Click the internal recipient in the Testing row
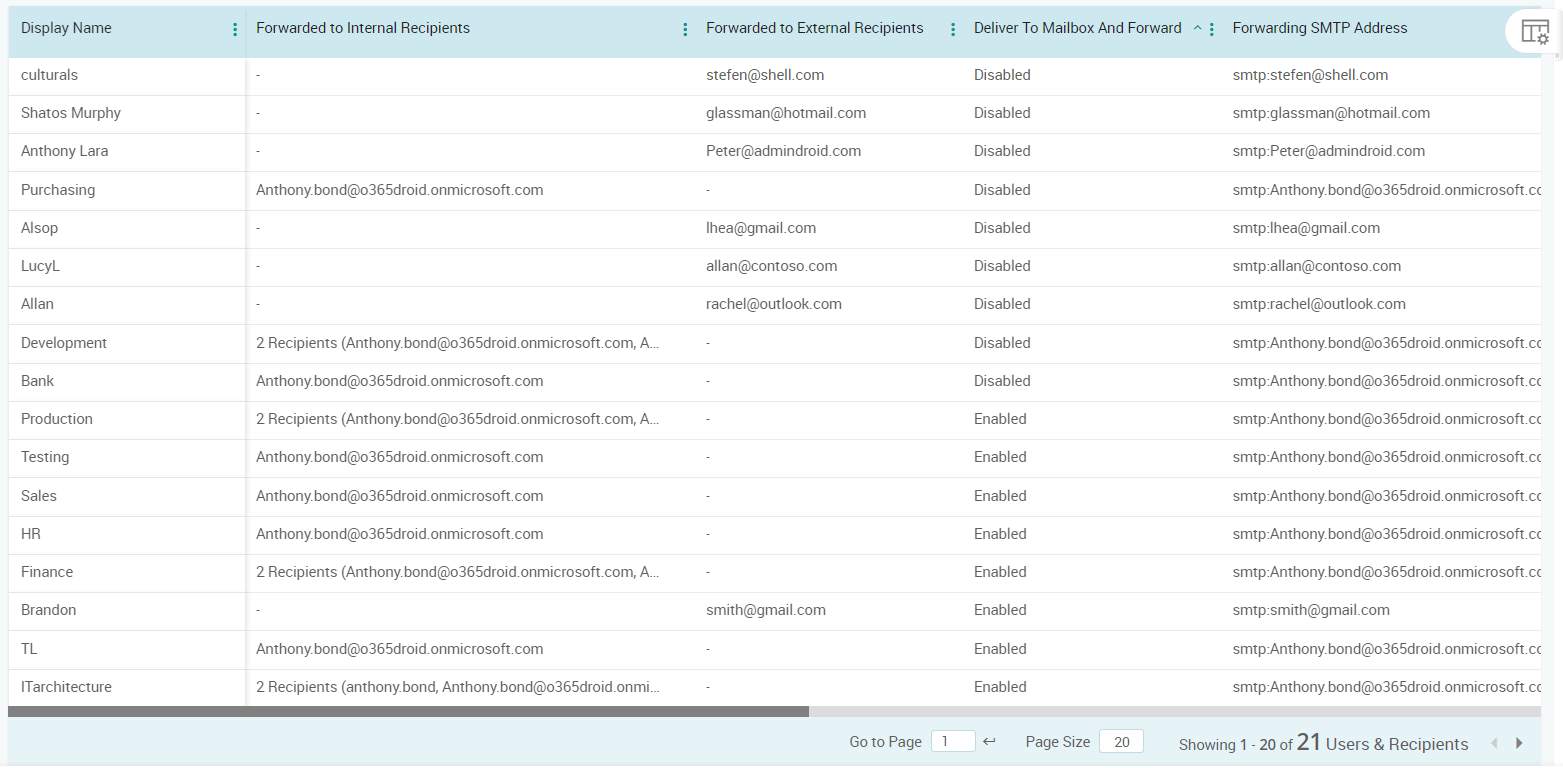Viewport: 1563px width, 768px height. tap(400, 457)
